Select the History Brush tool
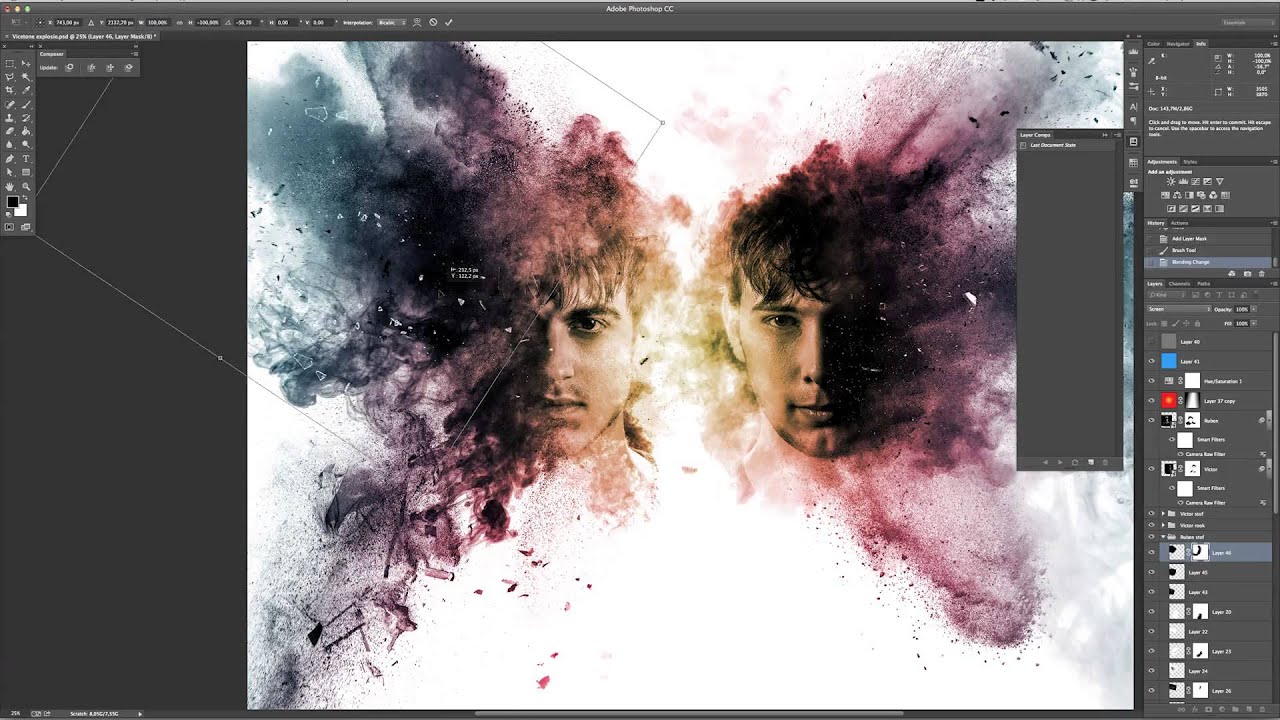The height and width of the screenshot is (720, 1280). point(26,118)
